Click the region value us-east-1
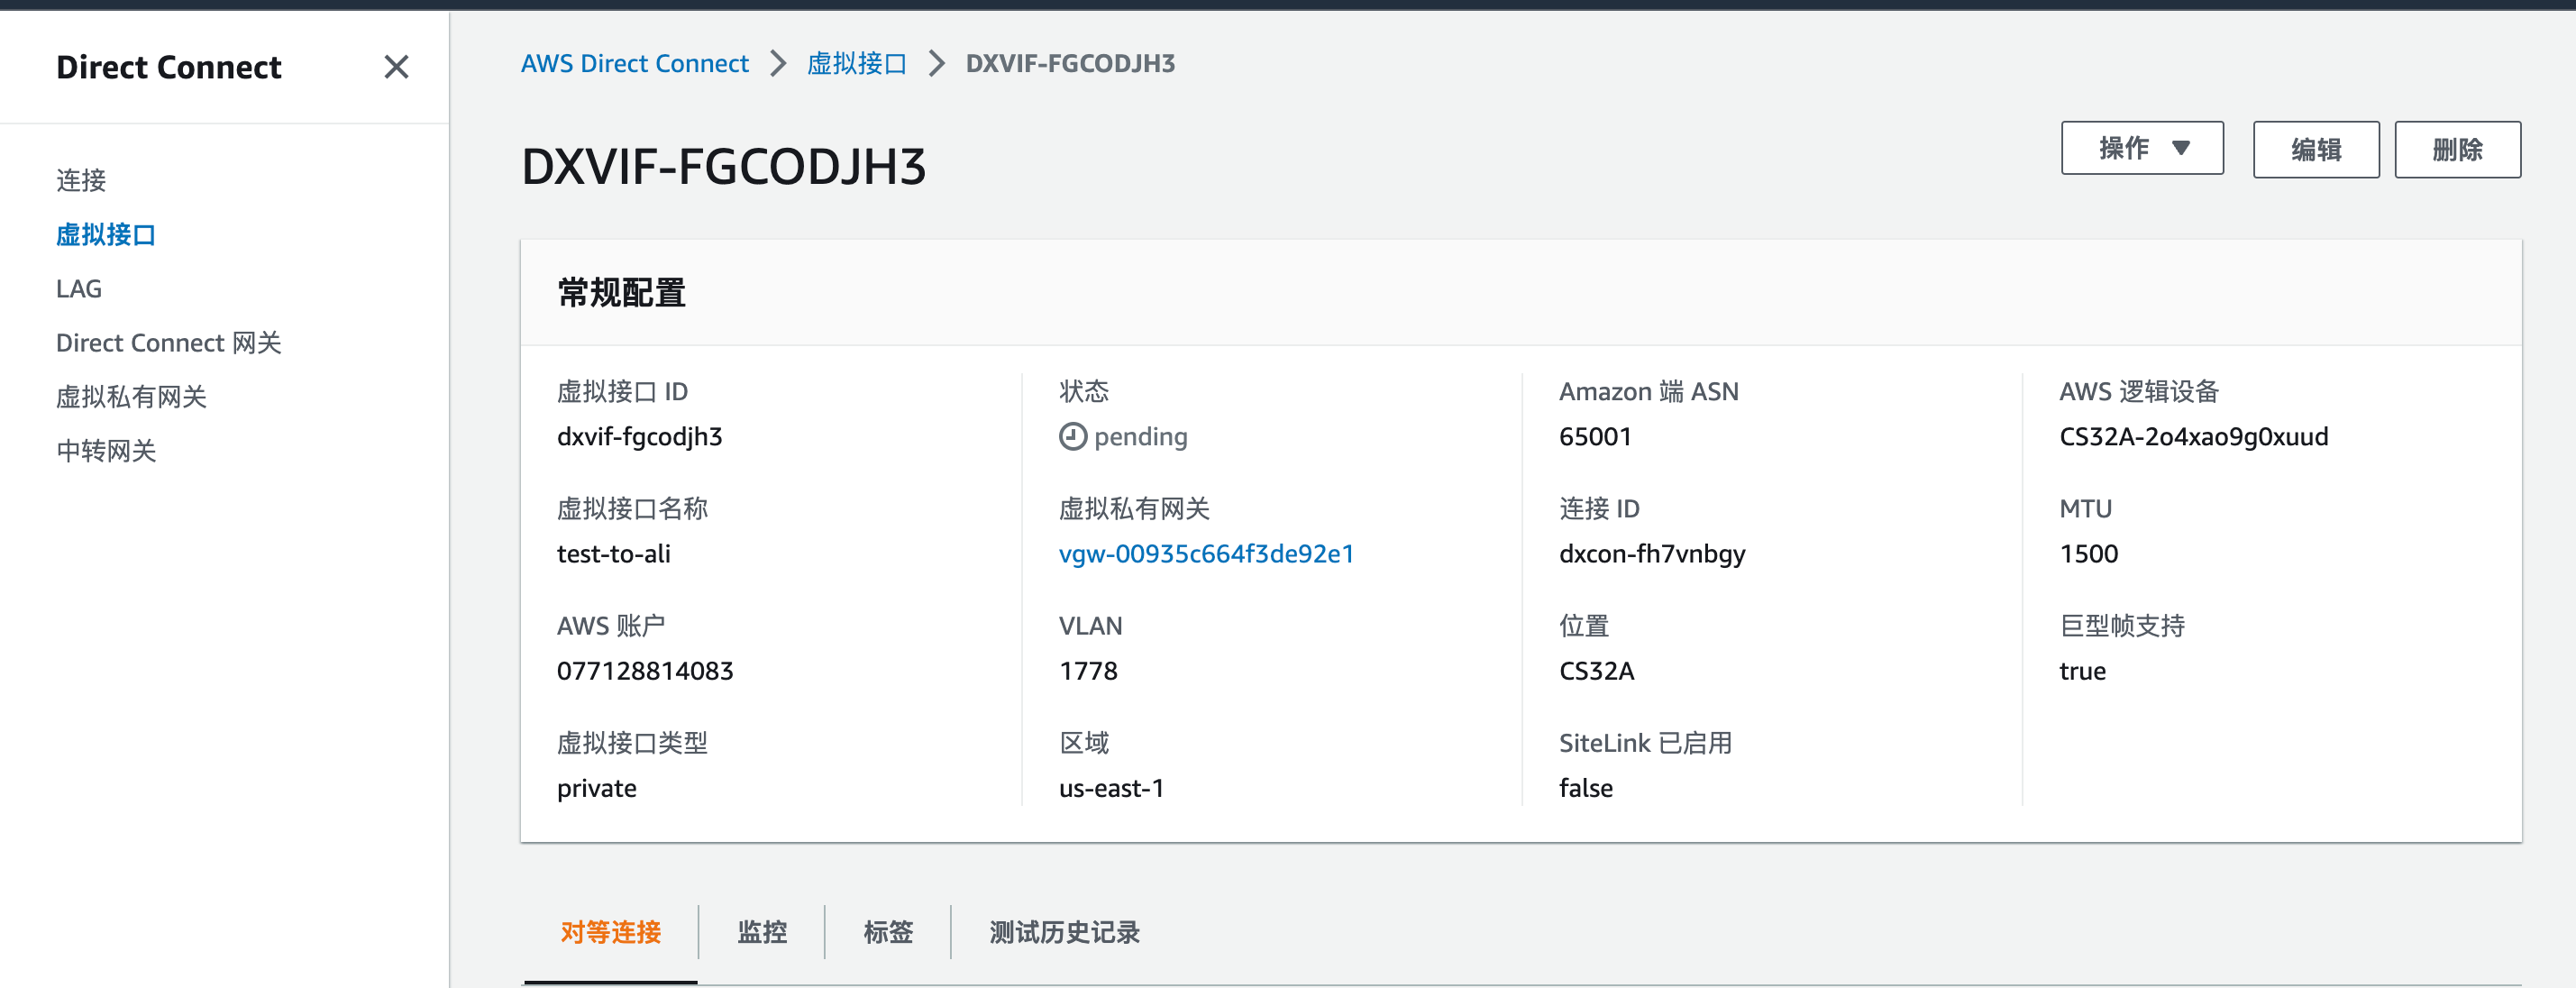 1111,788
